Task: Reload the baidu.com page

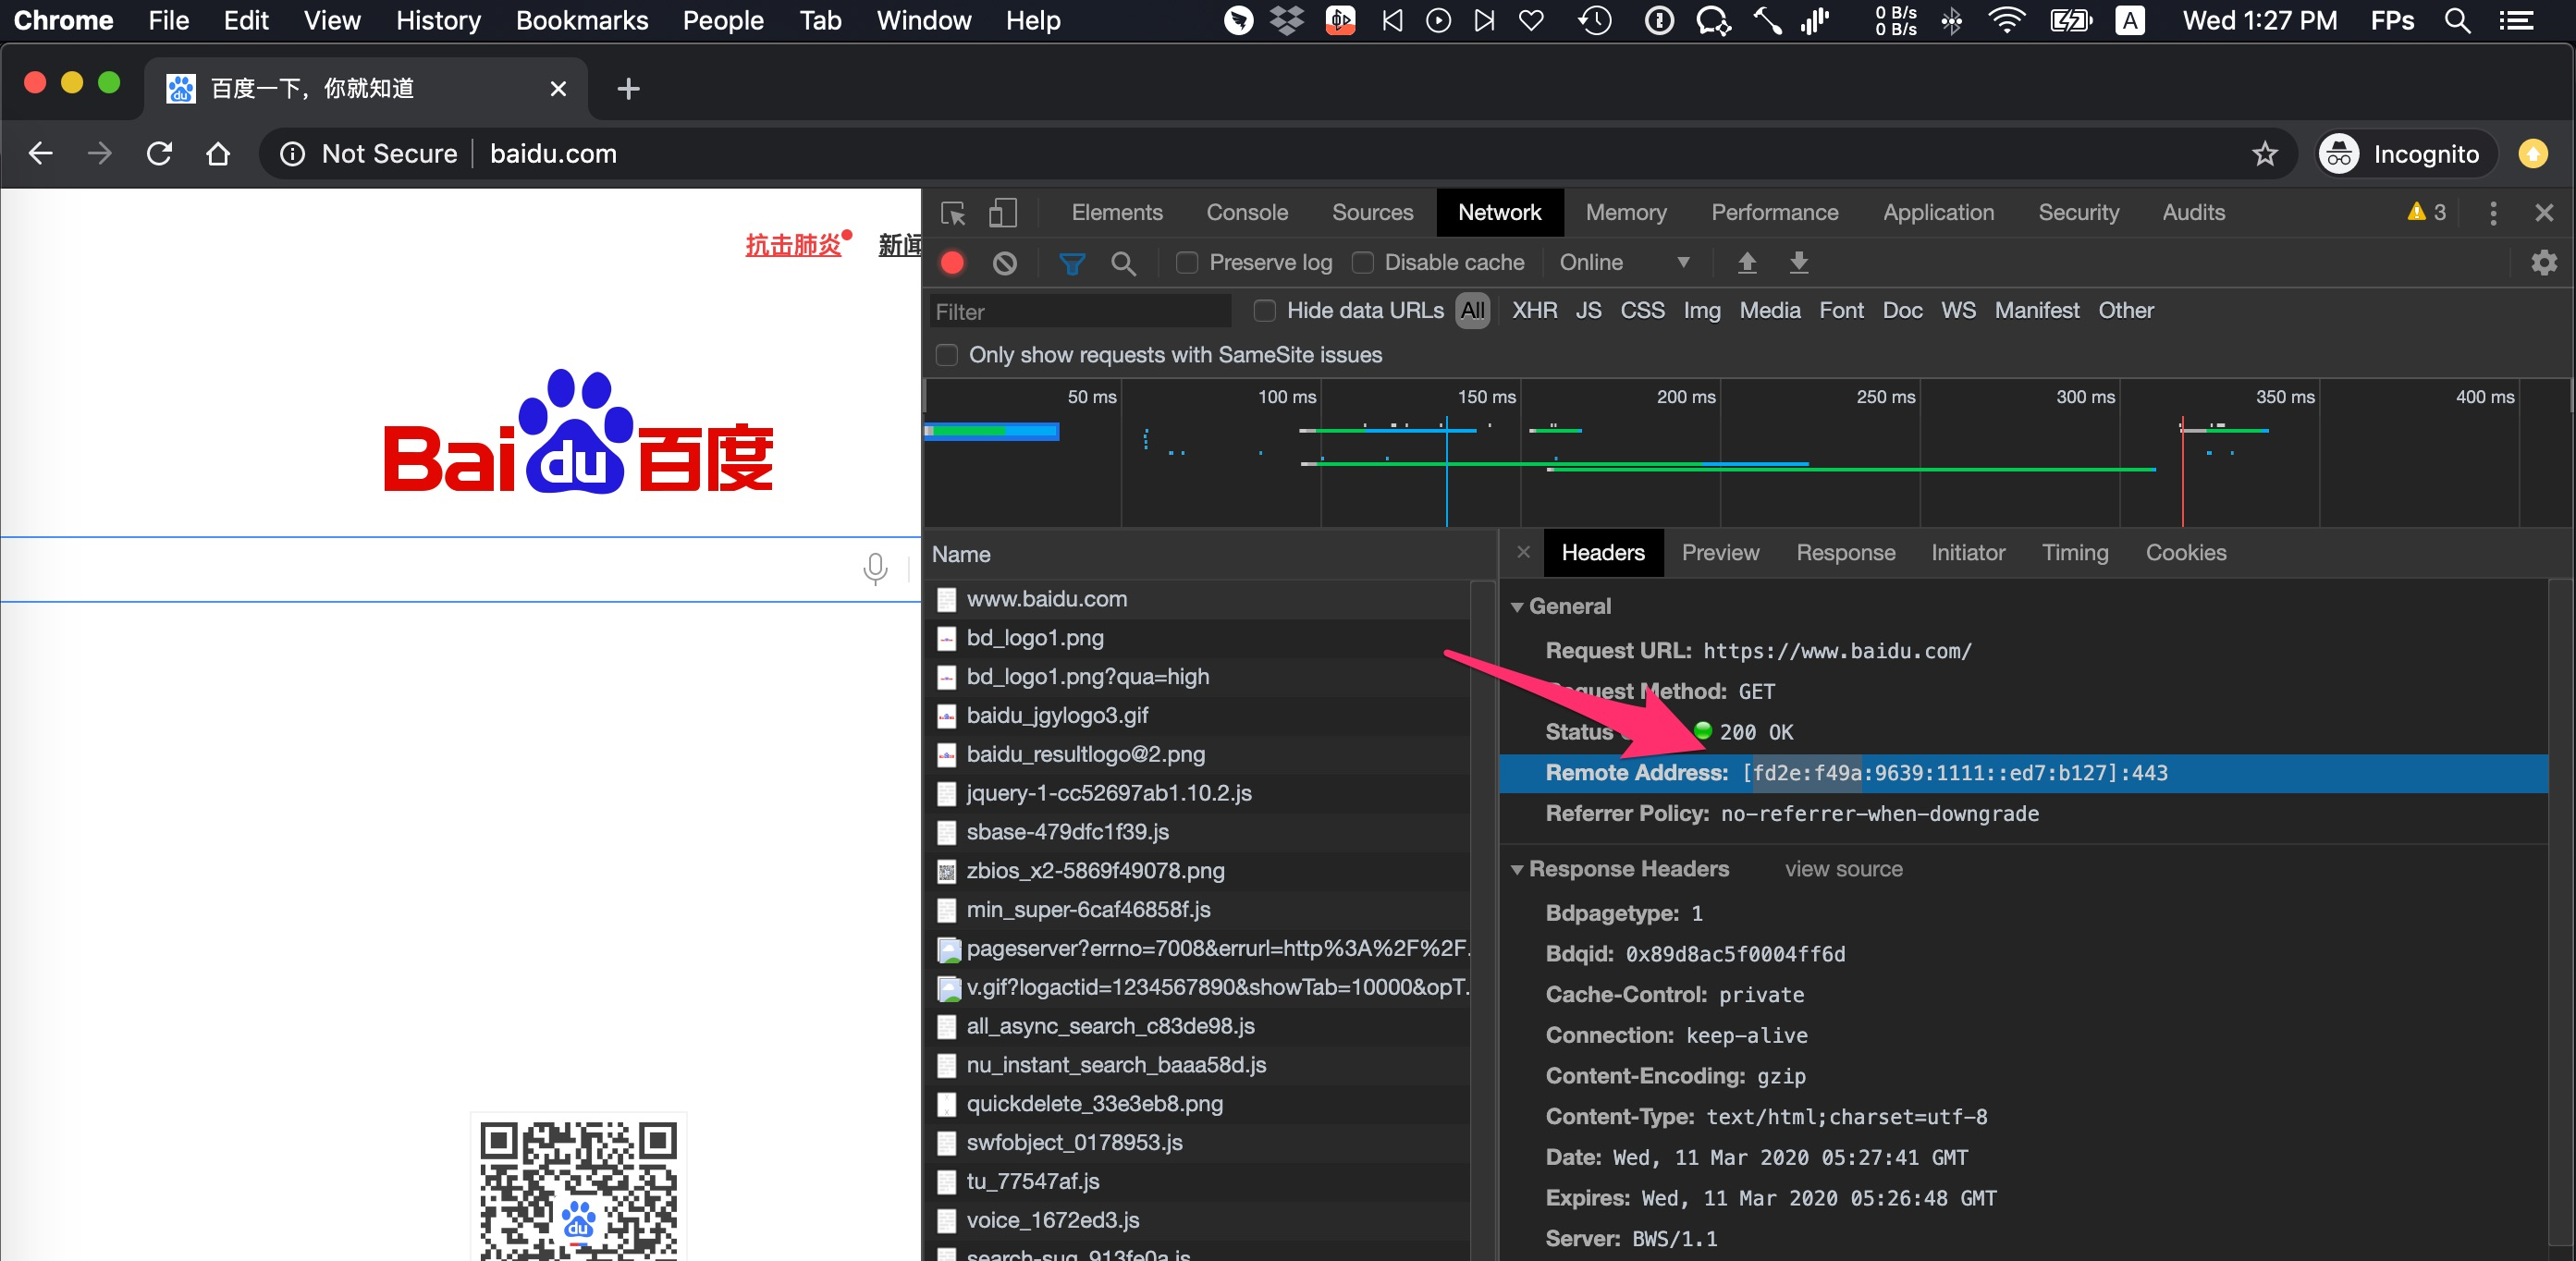Action: coord(159,154)
